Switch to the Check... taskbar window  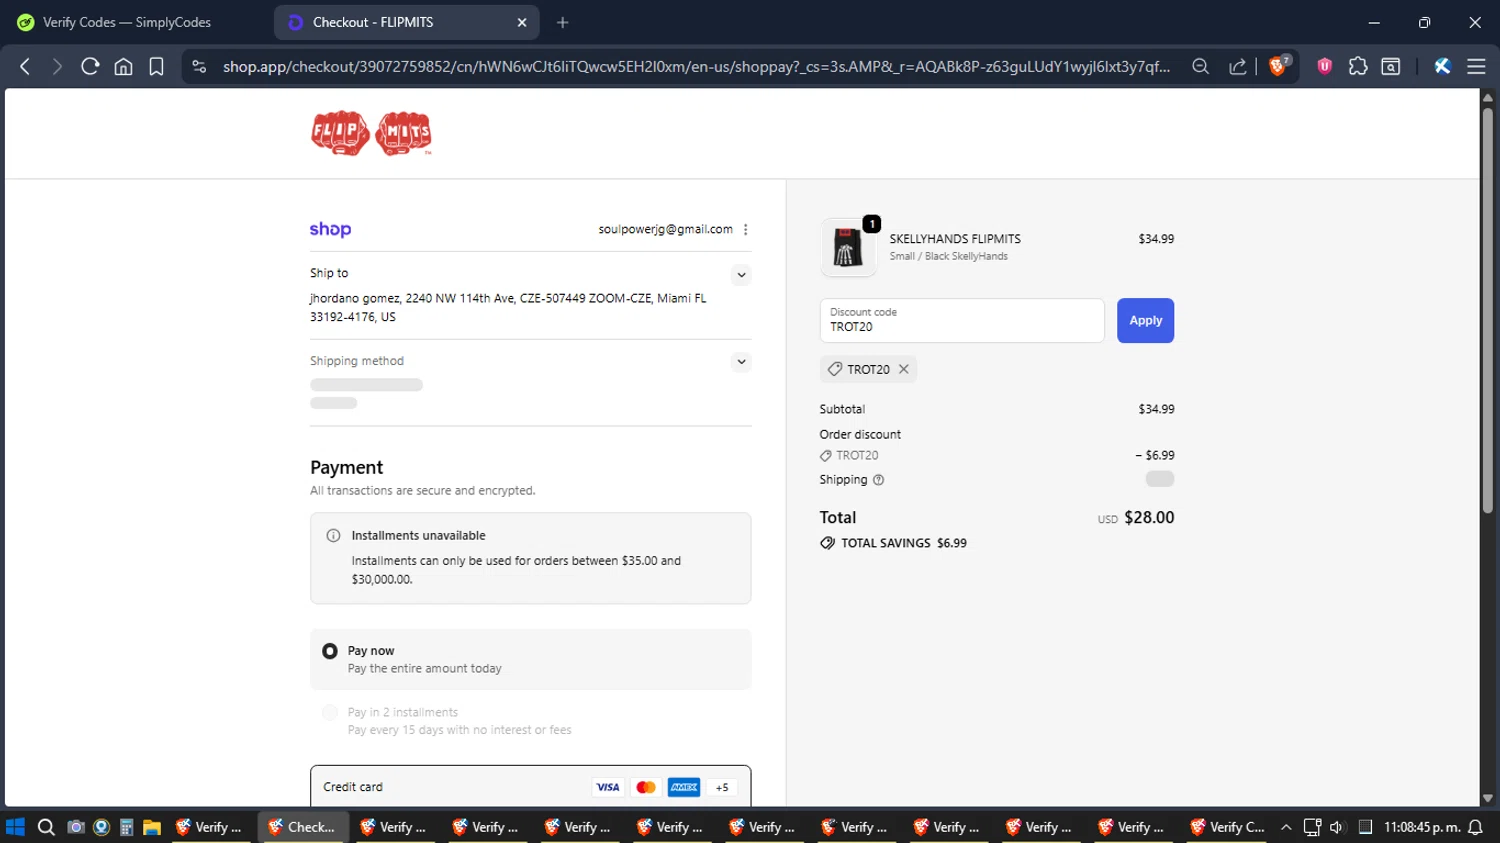pos(303,827)
